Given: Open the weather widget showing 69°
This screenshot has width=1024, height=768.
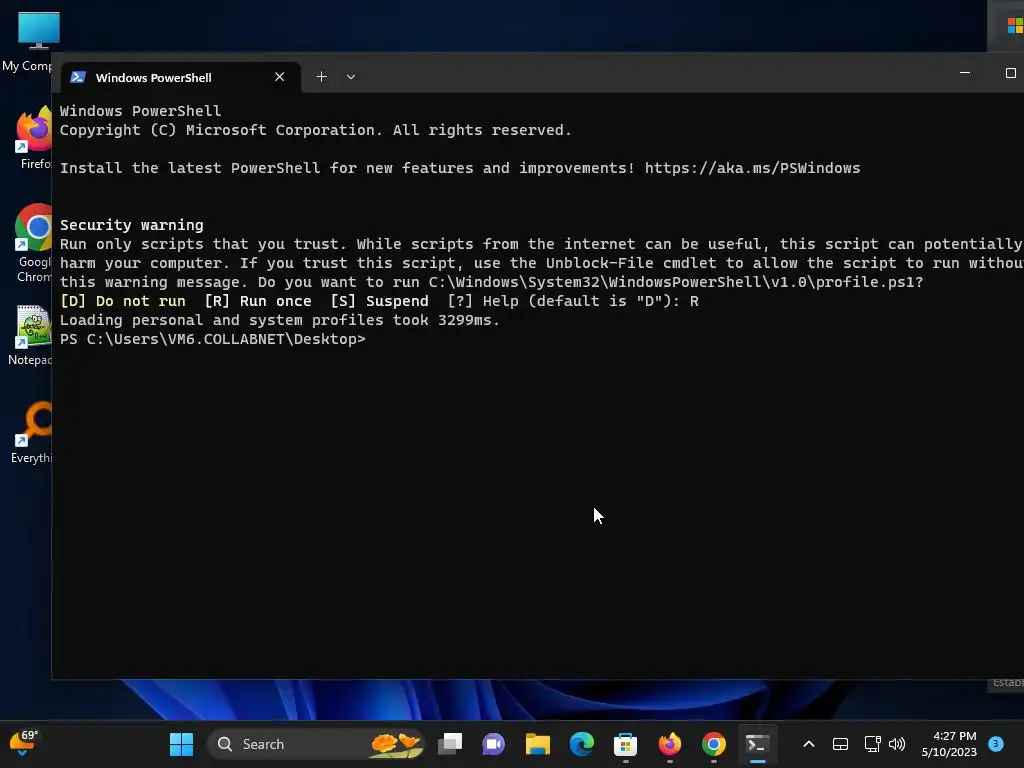Looking at the screenshot, I should (x=24, y=743).
